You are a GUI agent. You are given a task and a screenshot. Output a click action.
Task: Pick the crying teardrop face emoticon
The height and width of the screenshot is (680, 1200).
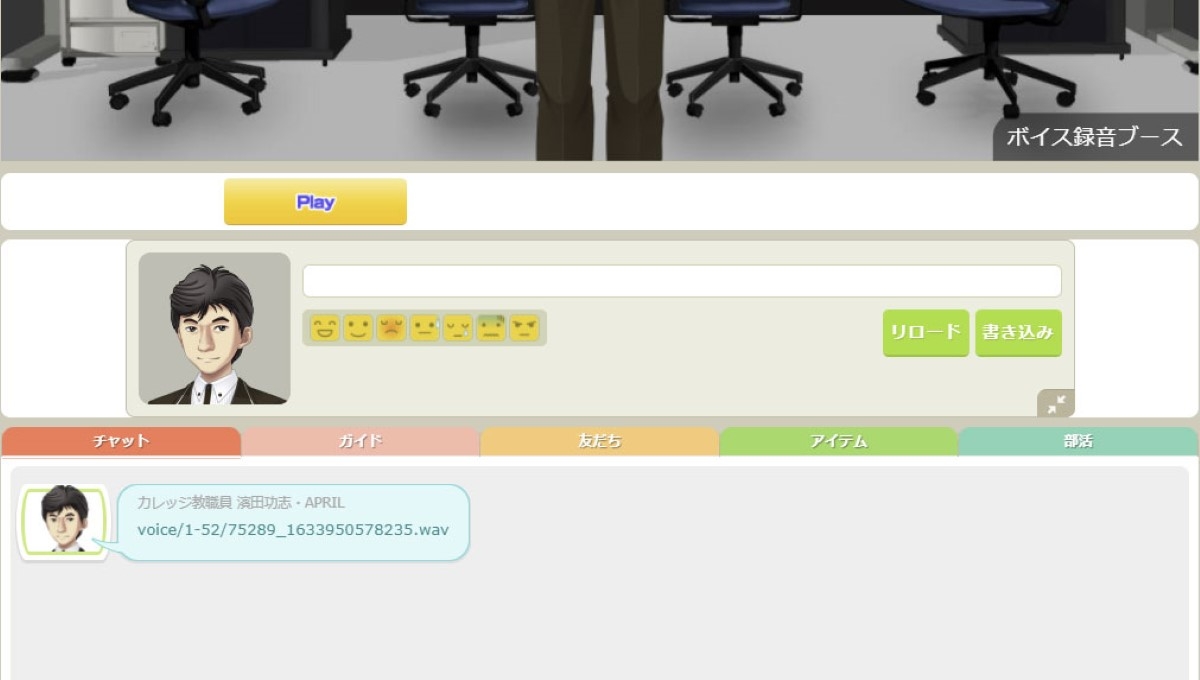click(458, 328)
